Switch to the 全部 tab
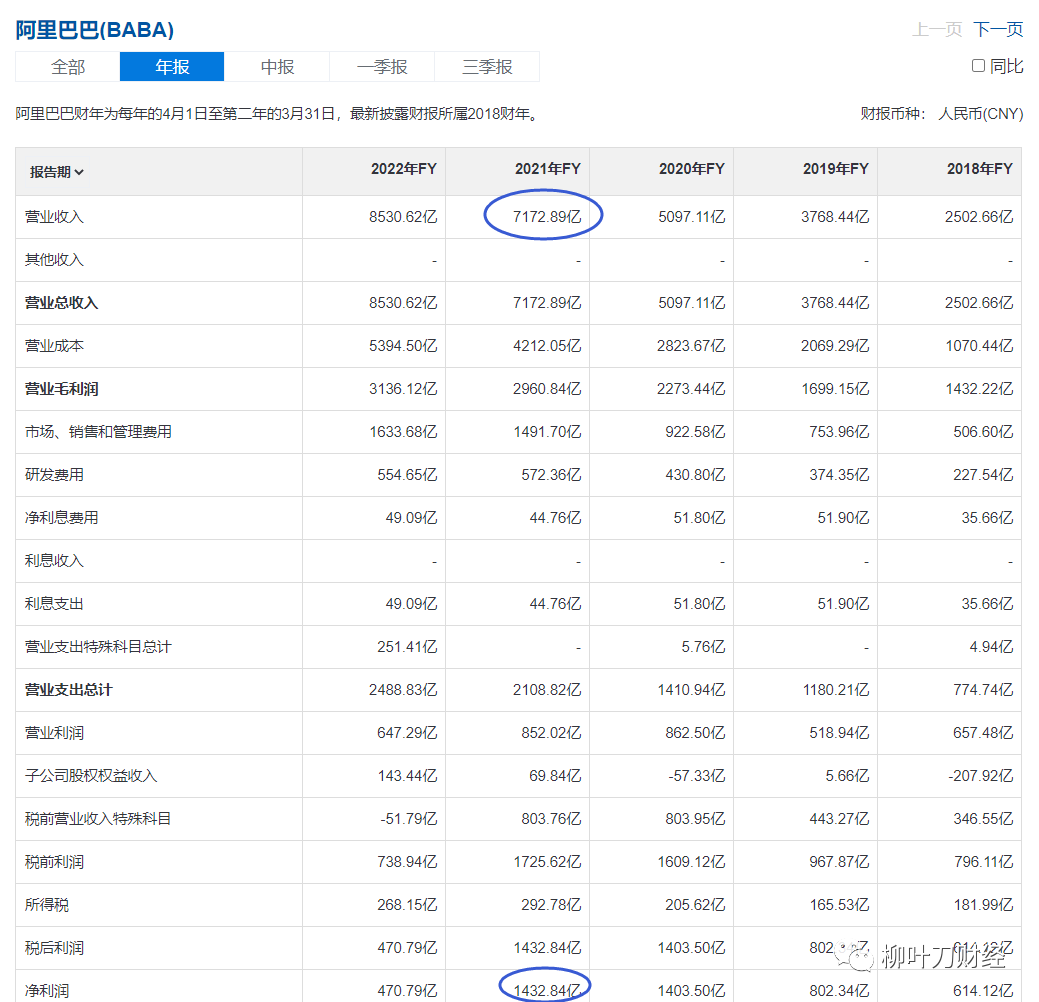1039x1002 pixels. [68, 67]
